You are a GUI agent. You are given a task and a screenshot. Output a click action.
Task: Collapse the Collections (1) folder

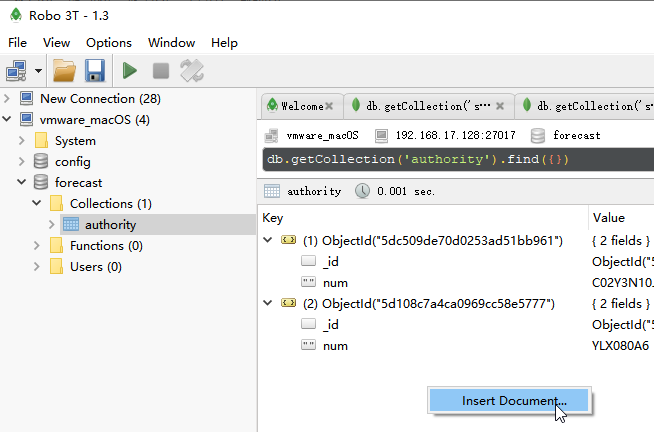click(x=37, y=203)
